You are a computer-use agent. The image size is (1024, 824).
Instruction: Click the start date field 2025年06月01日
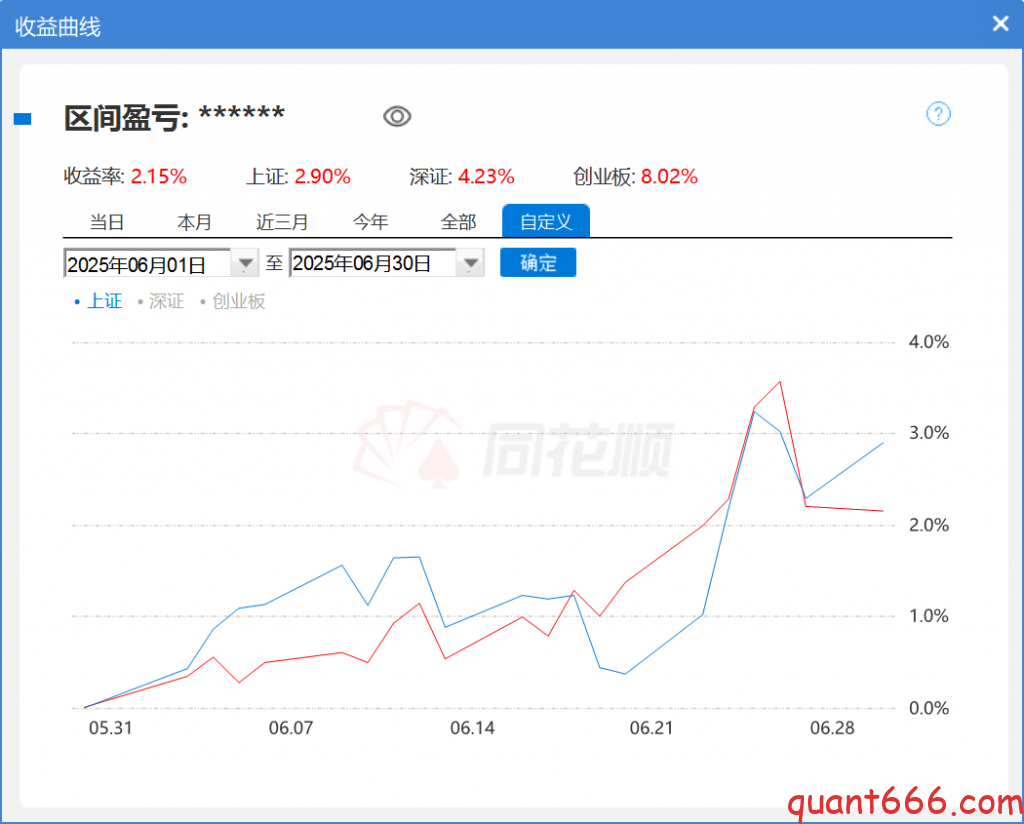(x=147, y=264)
